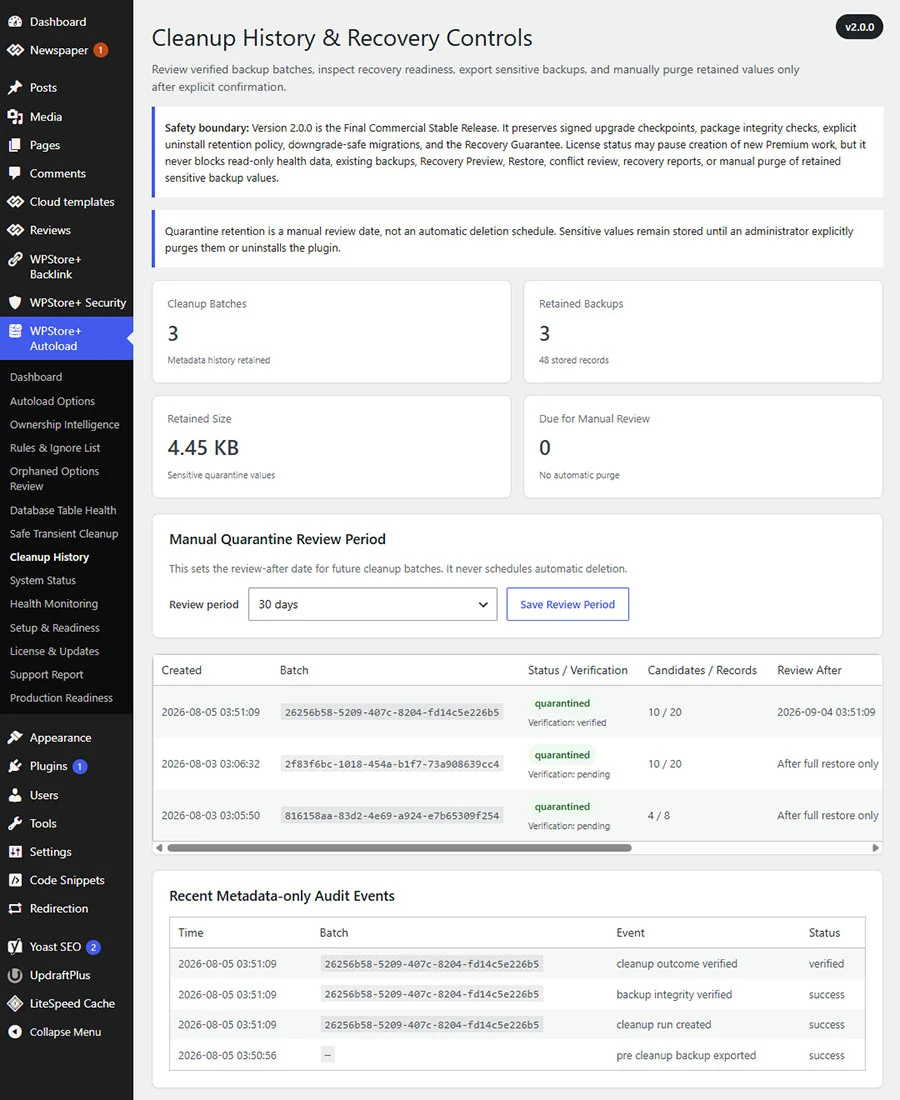900x1100 pixels.
Task: Click the WPStore+ Backlink chain icon
Action: coord(15,260)
